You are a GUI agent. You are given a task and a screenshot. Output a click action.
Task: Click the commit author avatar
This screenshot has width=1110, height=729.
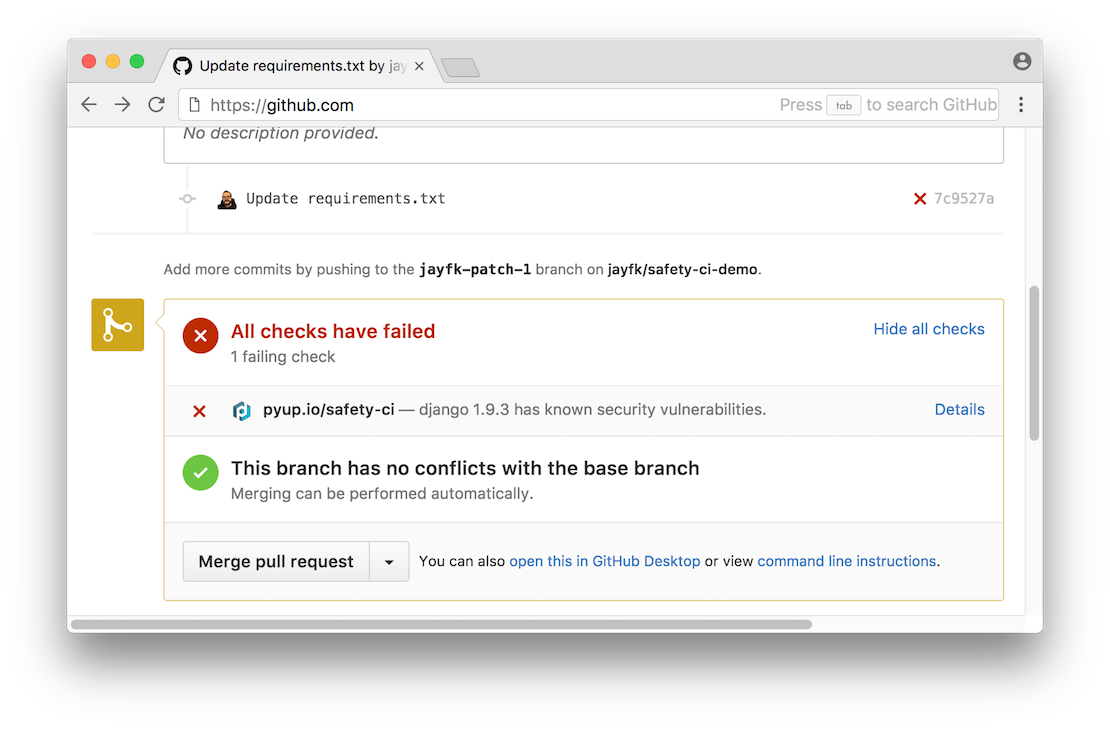point(227,199)
